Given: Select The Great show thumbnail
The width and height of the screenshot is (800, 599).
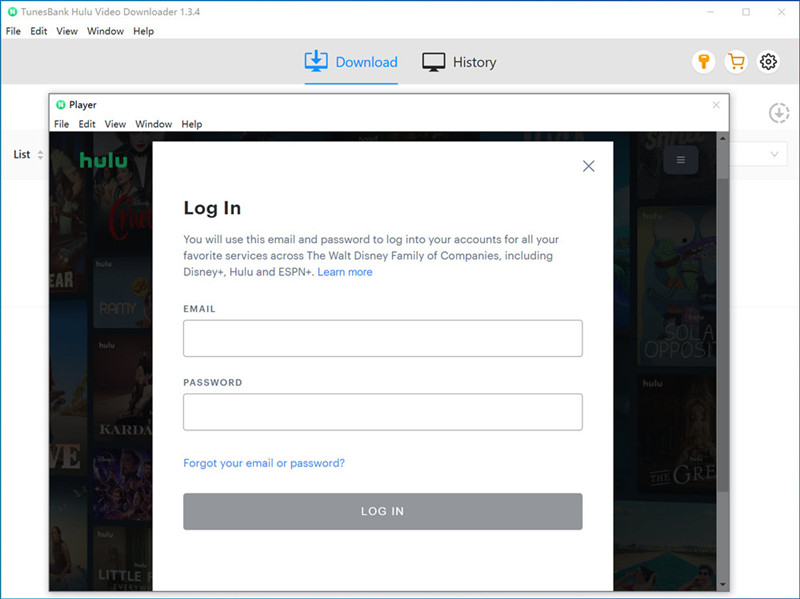Looking at the screenshot, I should pos(677,434).
